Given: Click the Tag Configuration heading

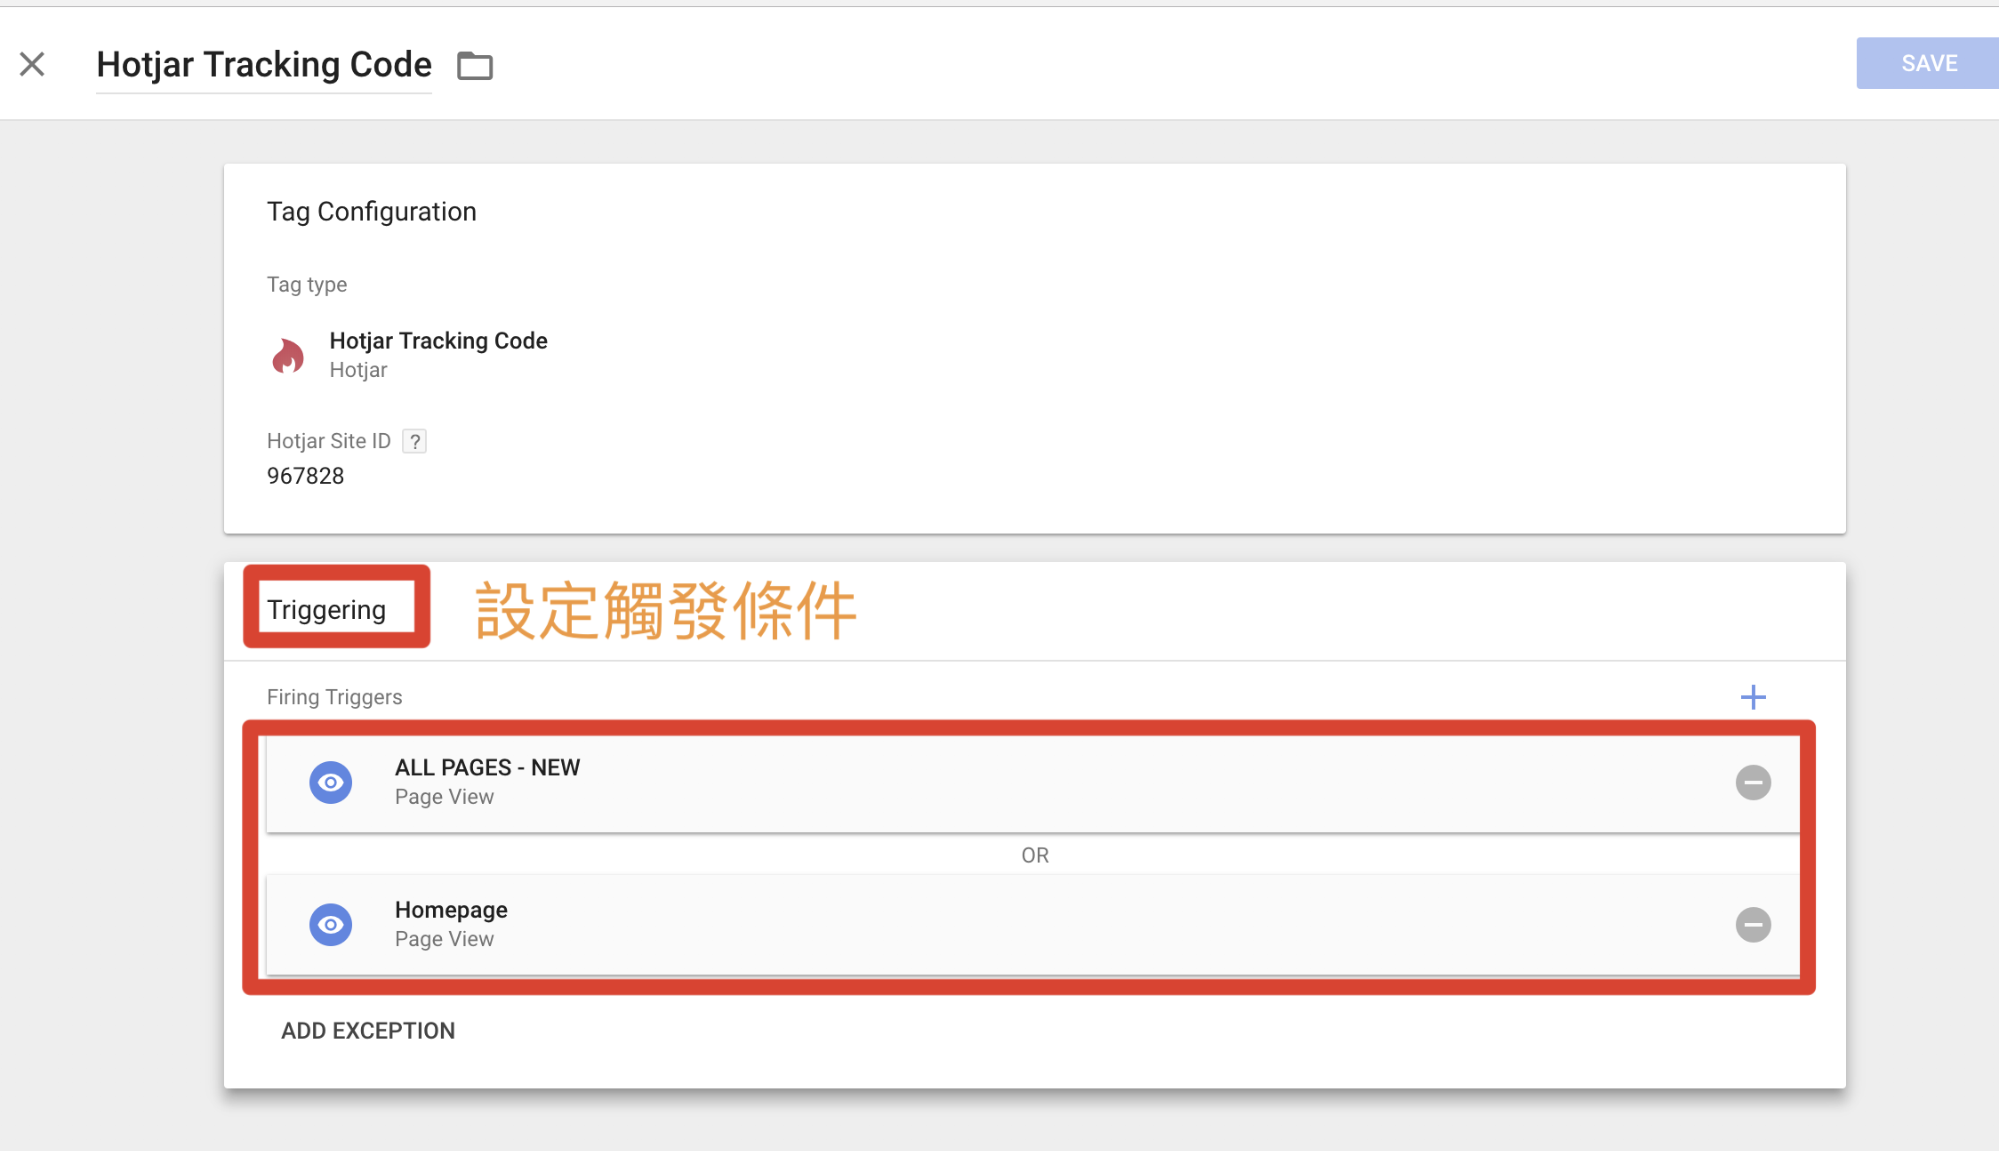Looking at the screenshot, I should click(371, 212).
